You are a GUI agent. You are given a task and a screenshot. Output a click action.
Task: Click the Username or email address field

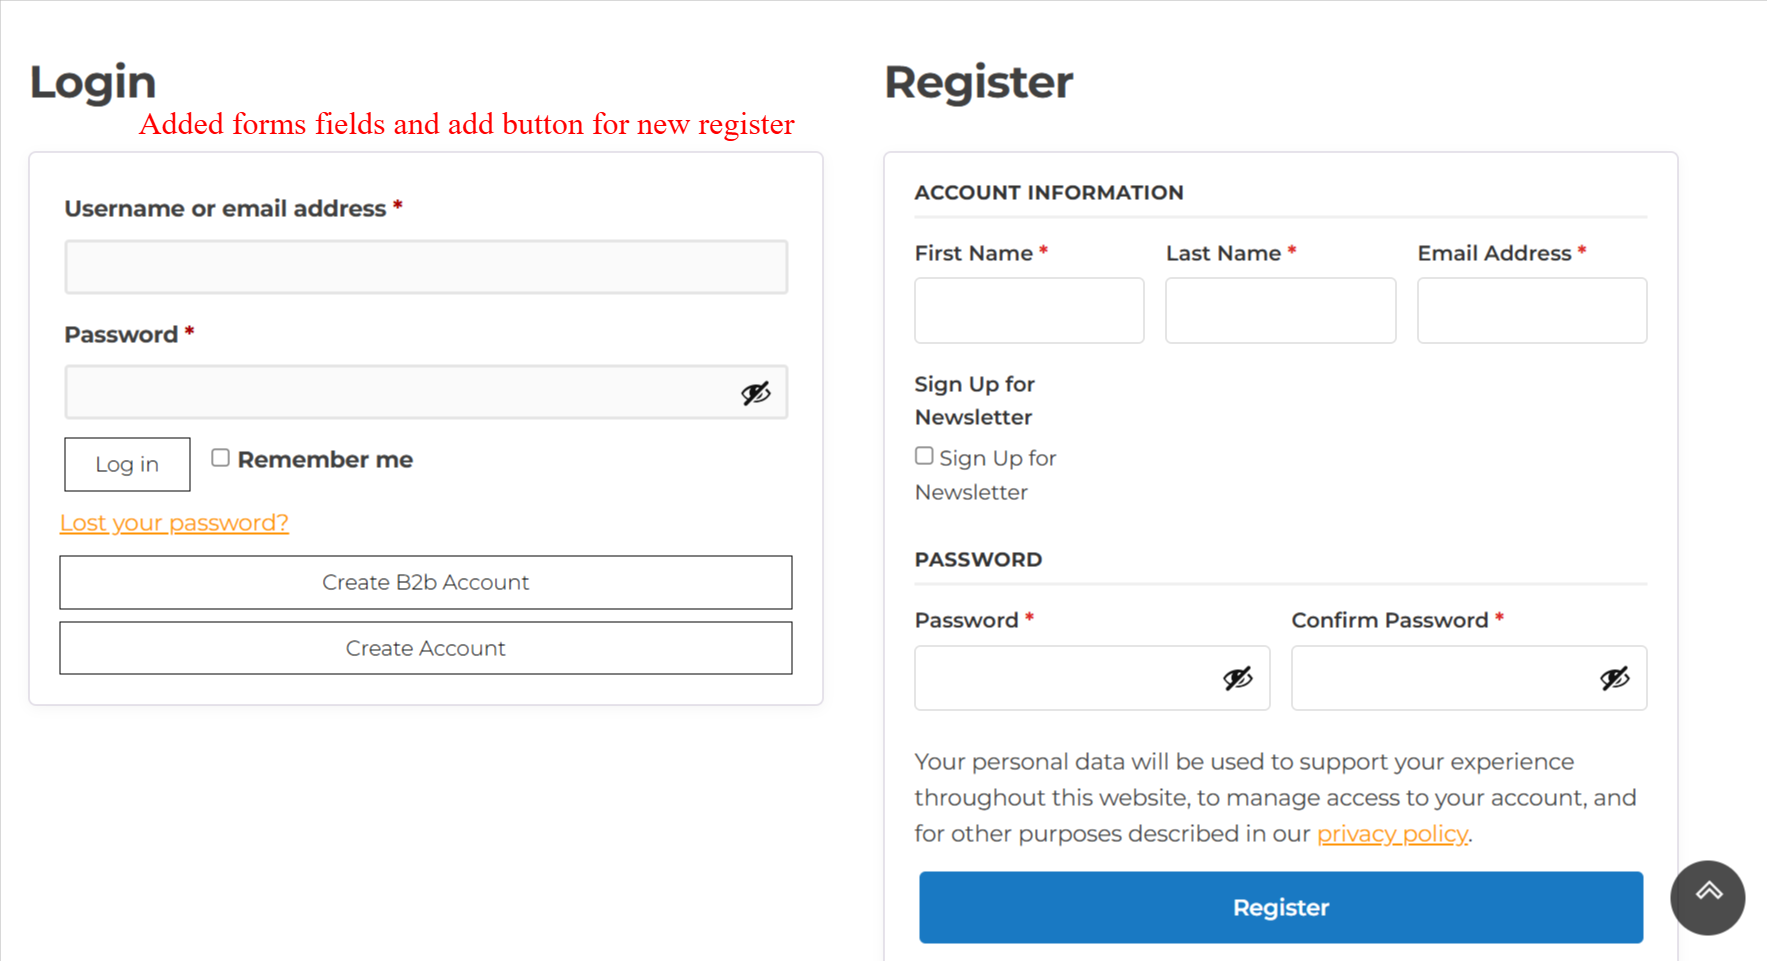point(425,266)
